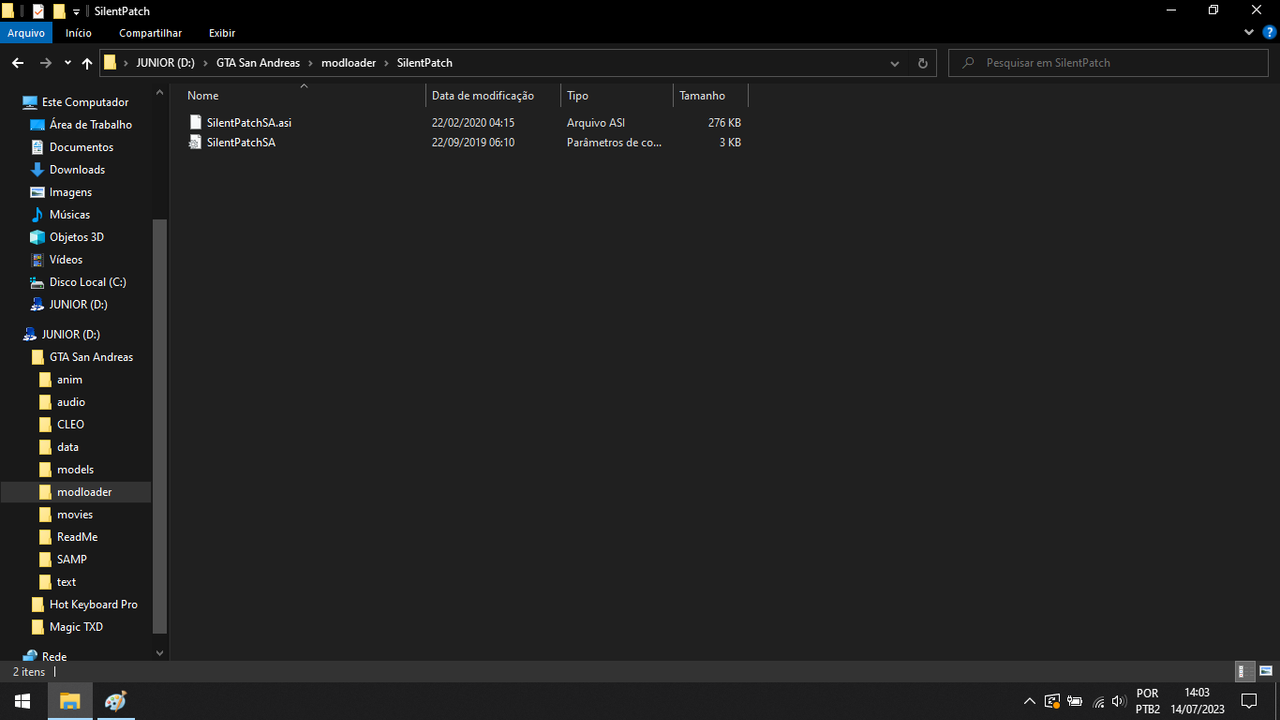Screen dimensions: 1280x720
Task: Switch to details view layout
Action: (1244, 671)
